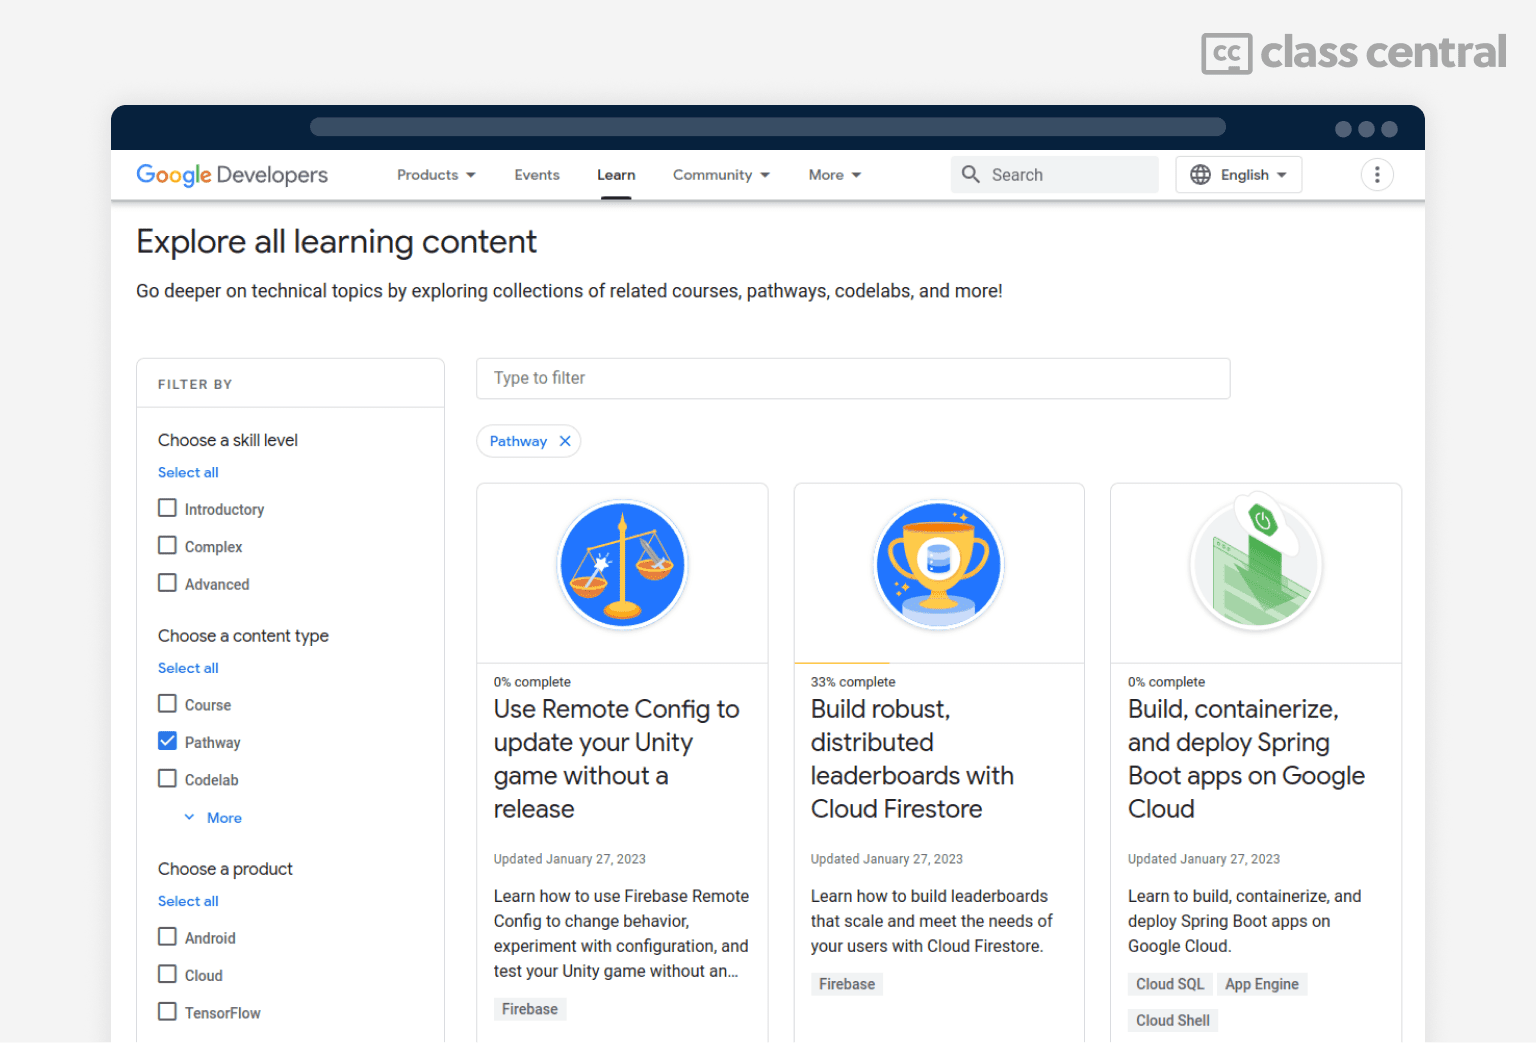
Task: Click the Google Developers logo
Action: 232,175
